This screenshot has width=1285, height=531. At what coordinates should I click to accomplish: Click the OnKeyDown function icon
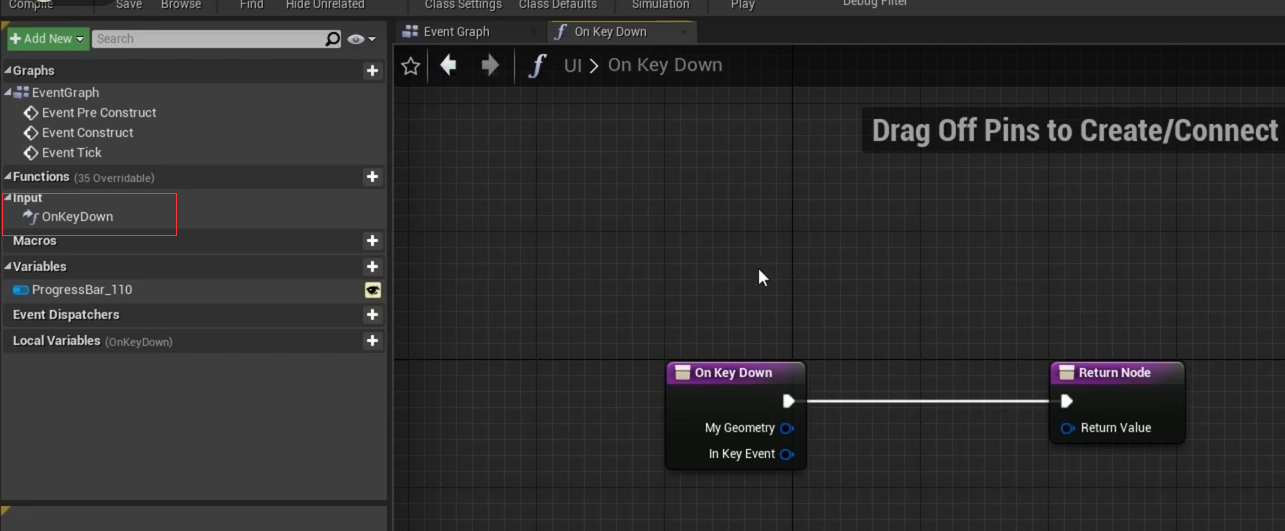click(x=30, y=217)
